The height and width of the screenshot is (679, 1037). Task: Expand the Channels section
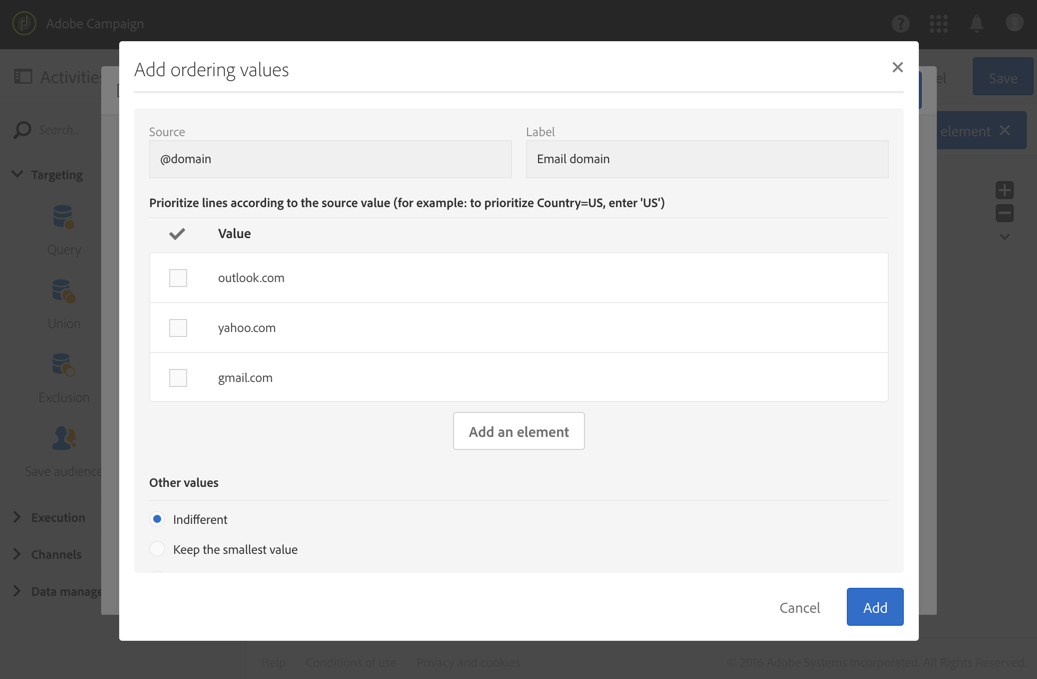[17, 554]
